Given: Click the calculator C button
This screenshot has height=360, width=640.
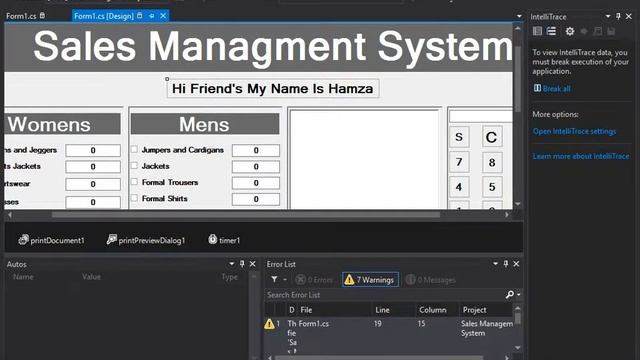Looking at the screenshot, I should [x=492, y=137].
